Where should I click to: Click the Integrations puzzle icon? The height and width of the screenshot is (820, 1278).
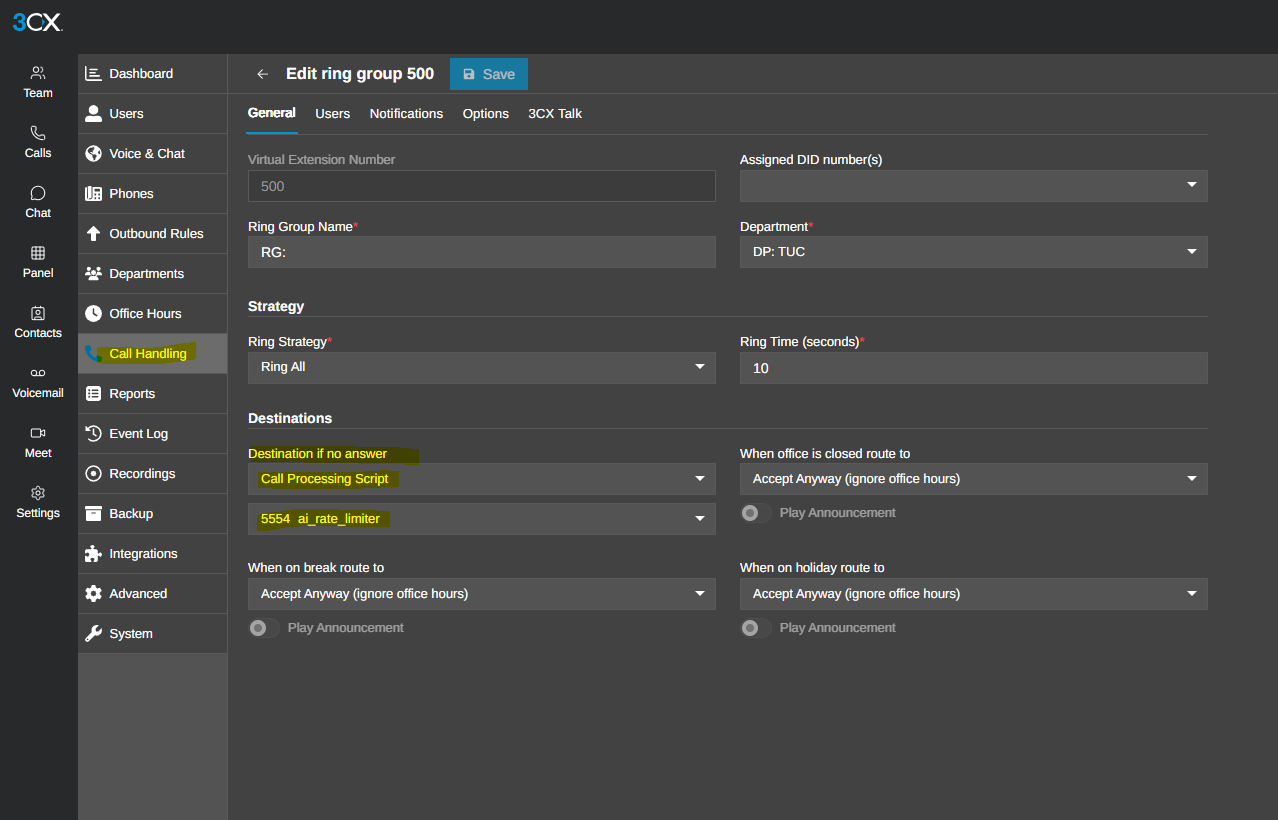pos(94,553)
